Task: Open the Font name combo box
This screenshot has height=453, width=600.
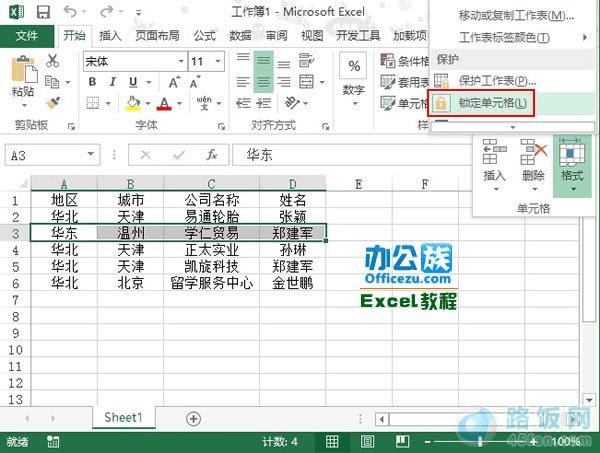Action: 135,61
